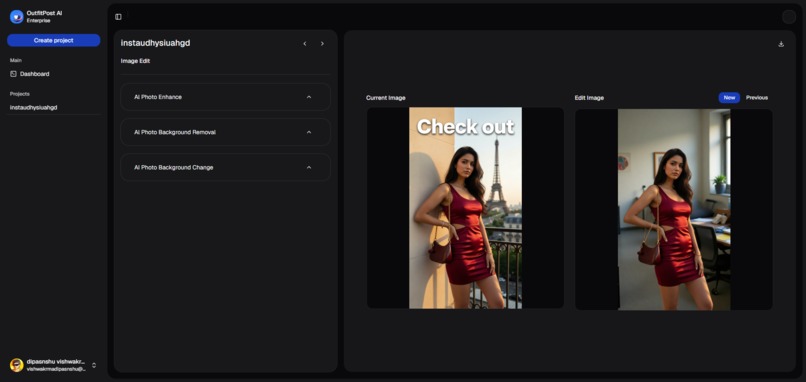Expand AI Photo Background Removal section
Image resolution: width=806 pixels, height=382 pixels.
pos(226,132)
